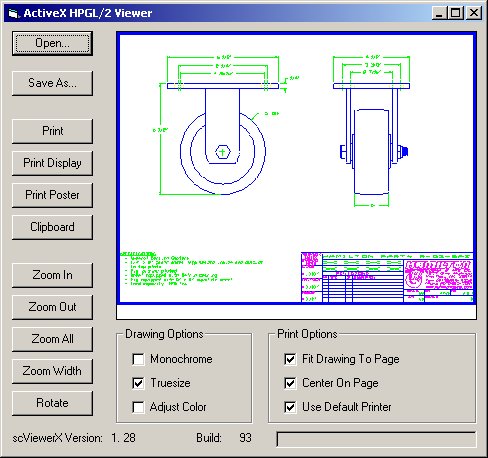Click the Print Options group label

pos(307,334)
